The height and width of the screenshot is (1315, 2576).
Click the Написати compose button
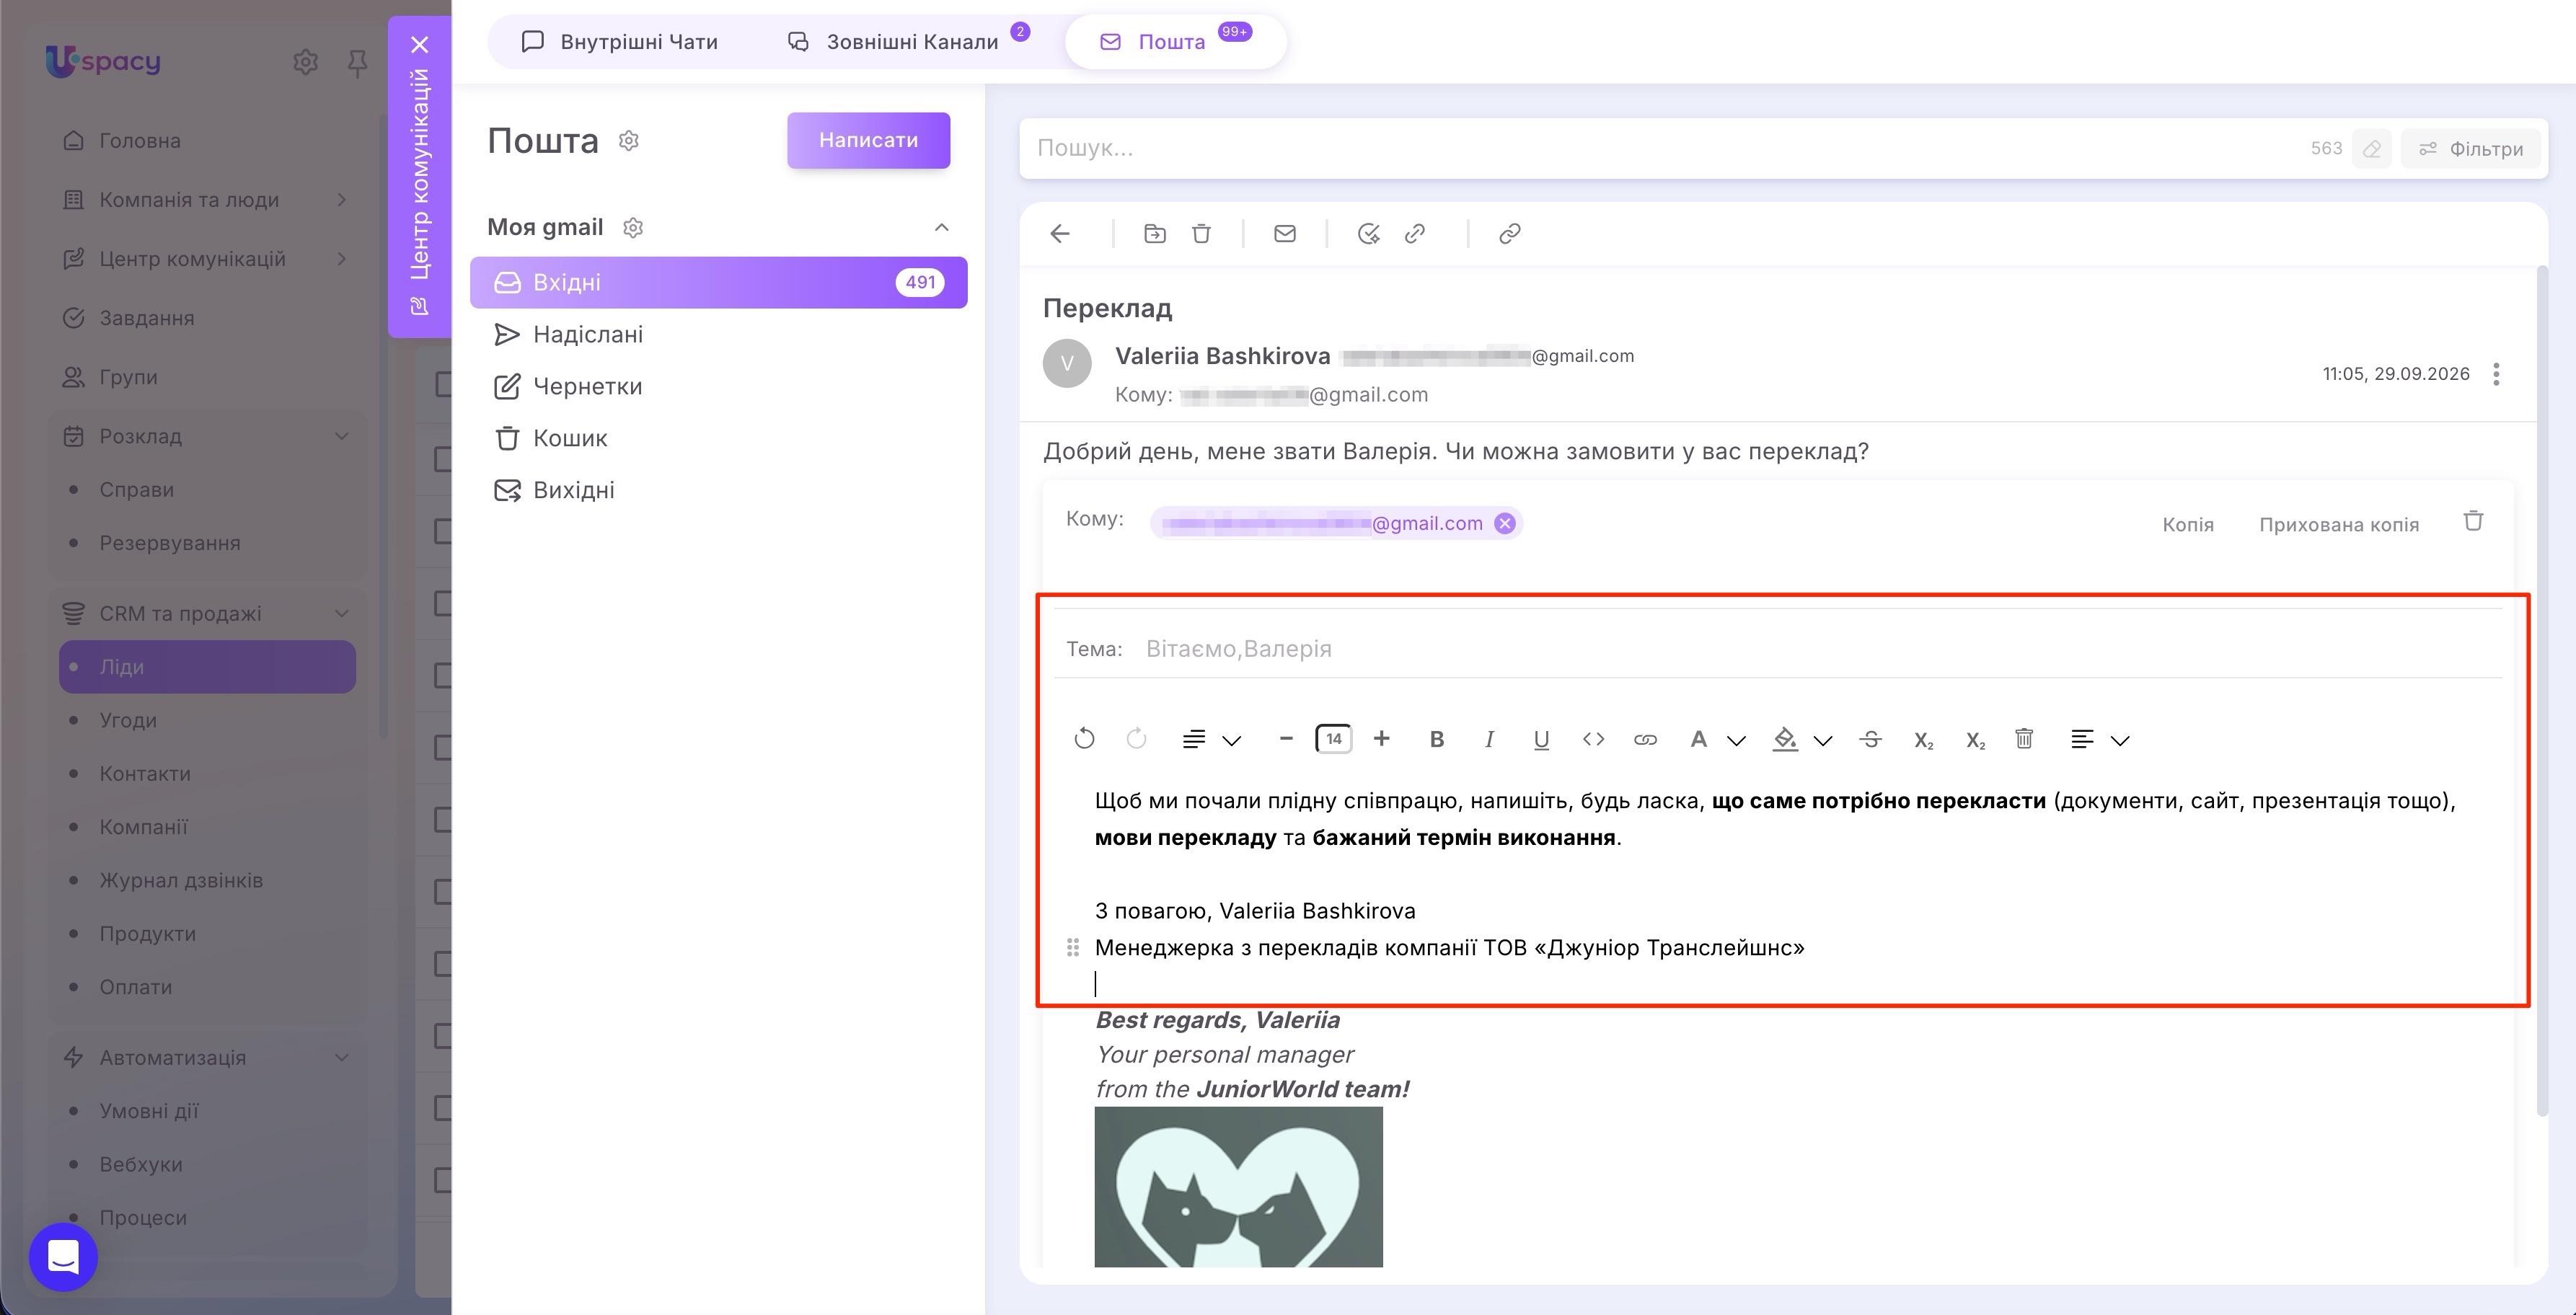coord(868,140)
